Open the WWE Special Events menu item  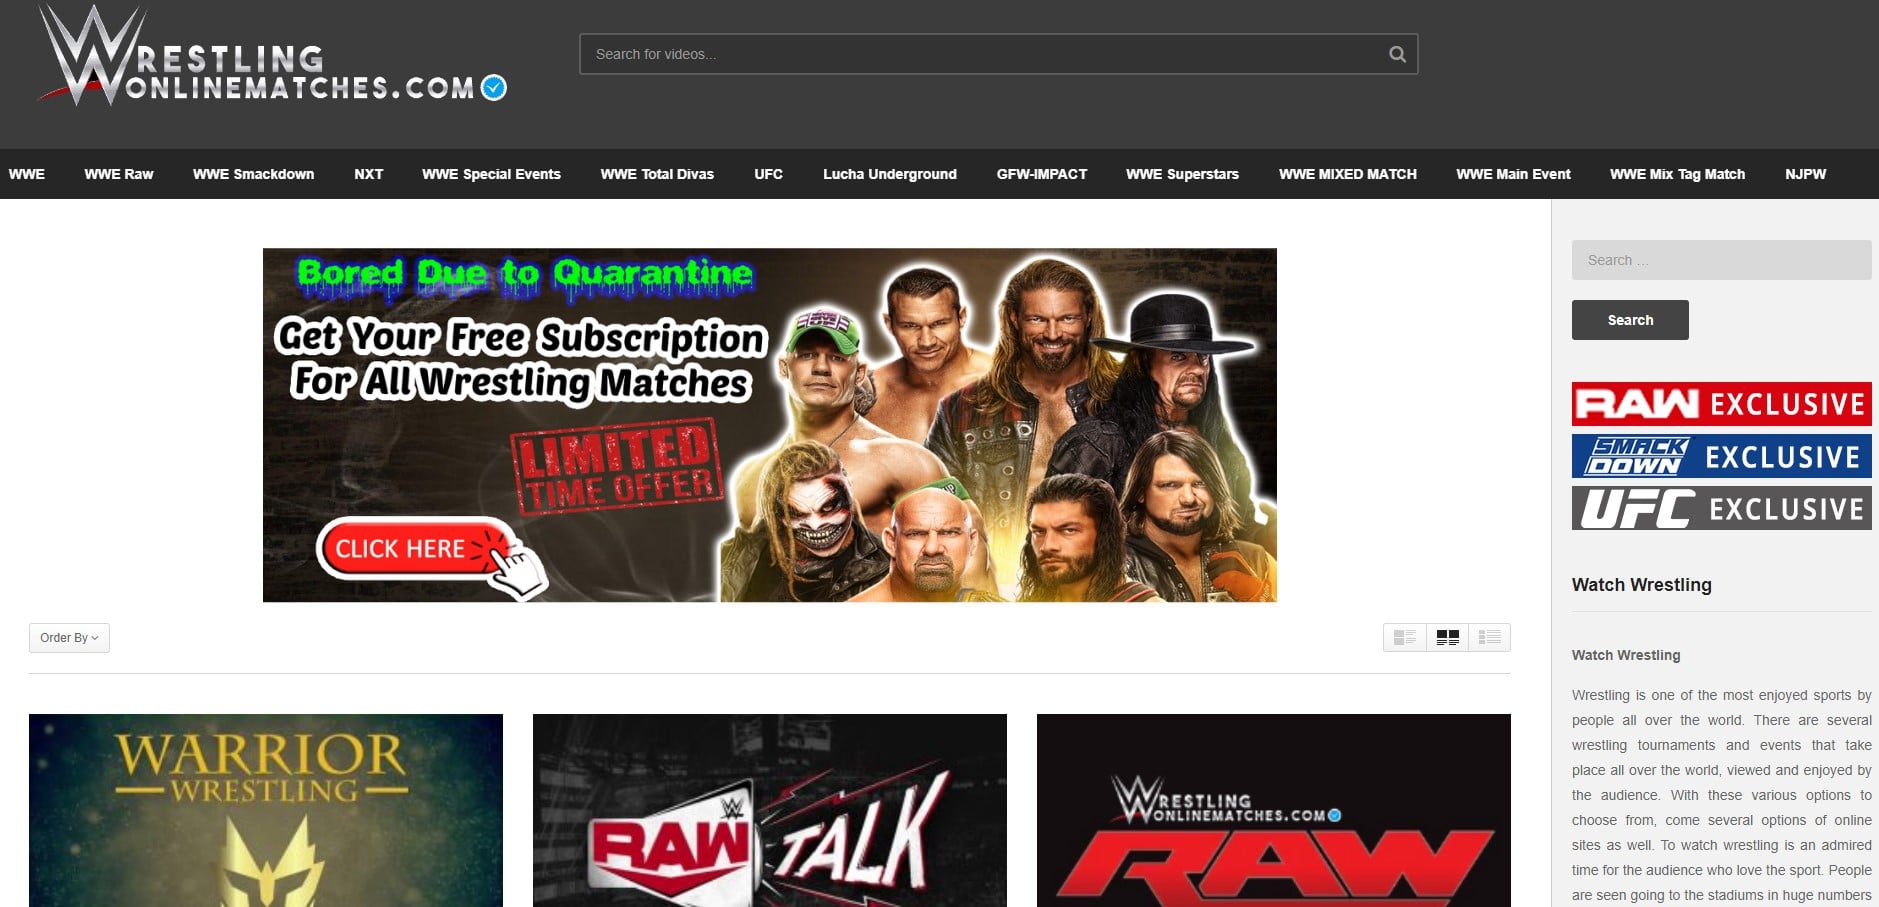pyautogui.click(x=491, y=174)
